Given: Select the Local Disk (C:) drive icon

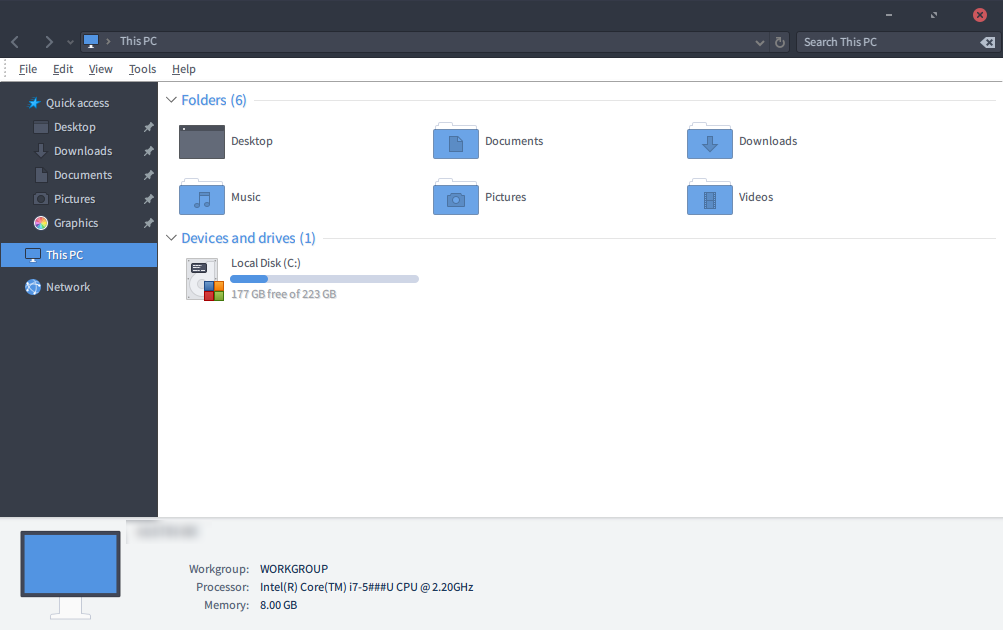Looking at the screenshot, I should [x=204, y=279].
